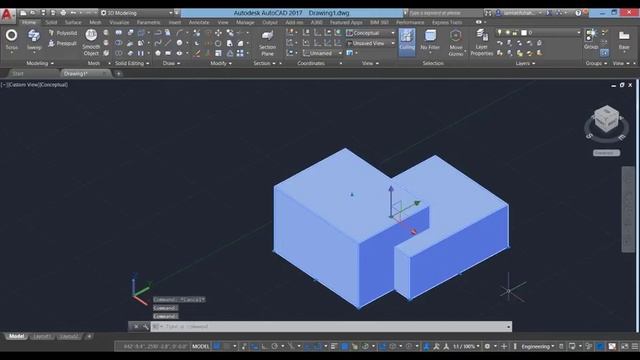Click the Array tool in Modify panel

(x=240, y=53)
